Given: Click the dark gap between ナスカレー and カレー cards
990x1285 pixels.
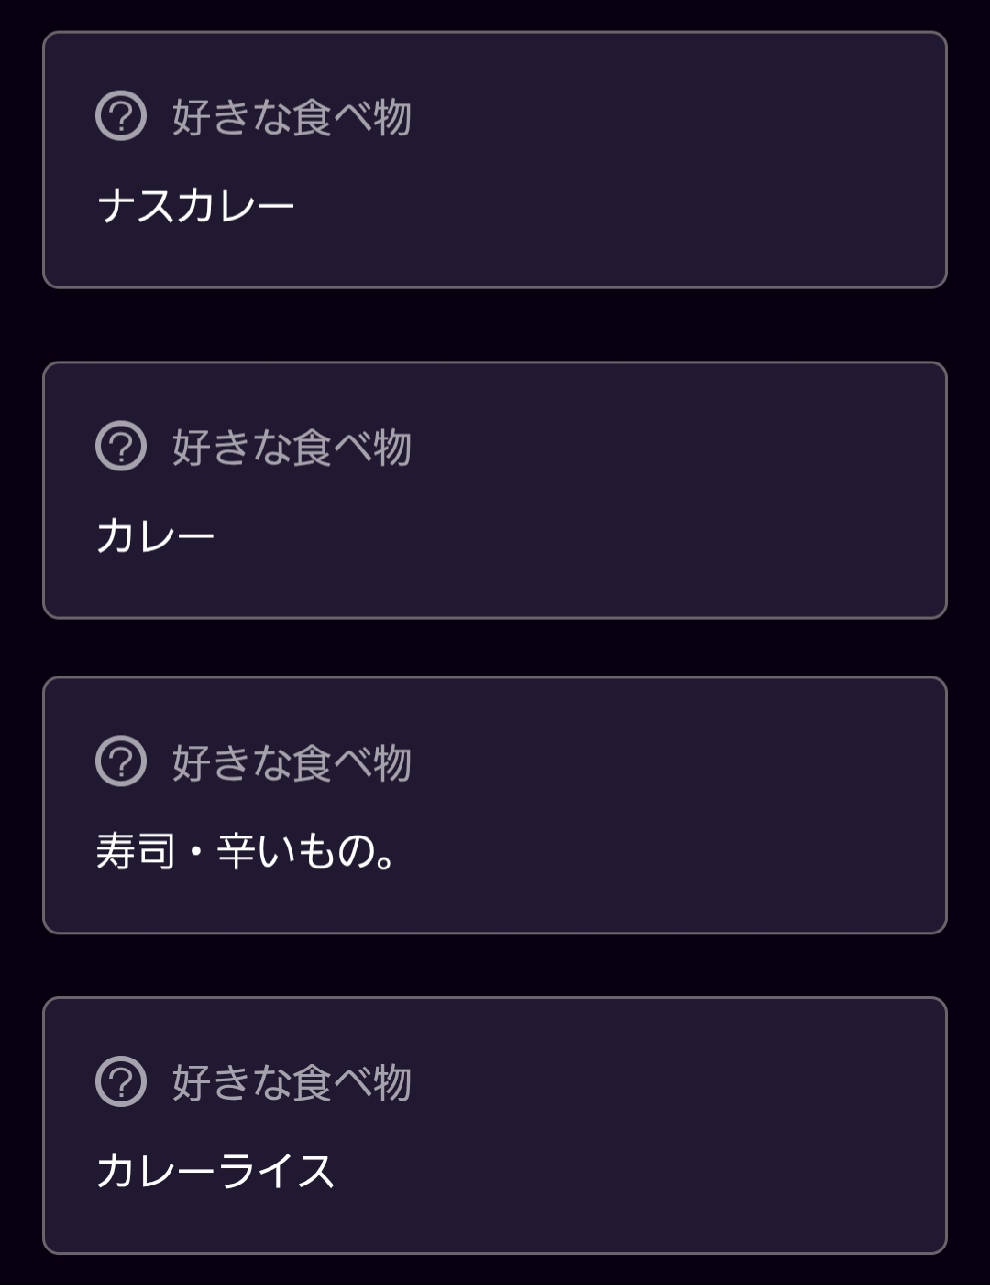Looking at the screenshot, I should [495, 325].
